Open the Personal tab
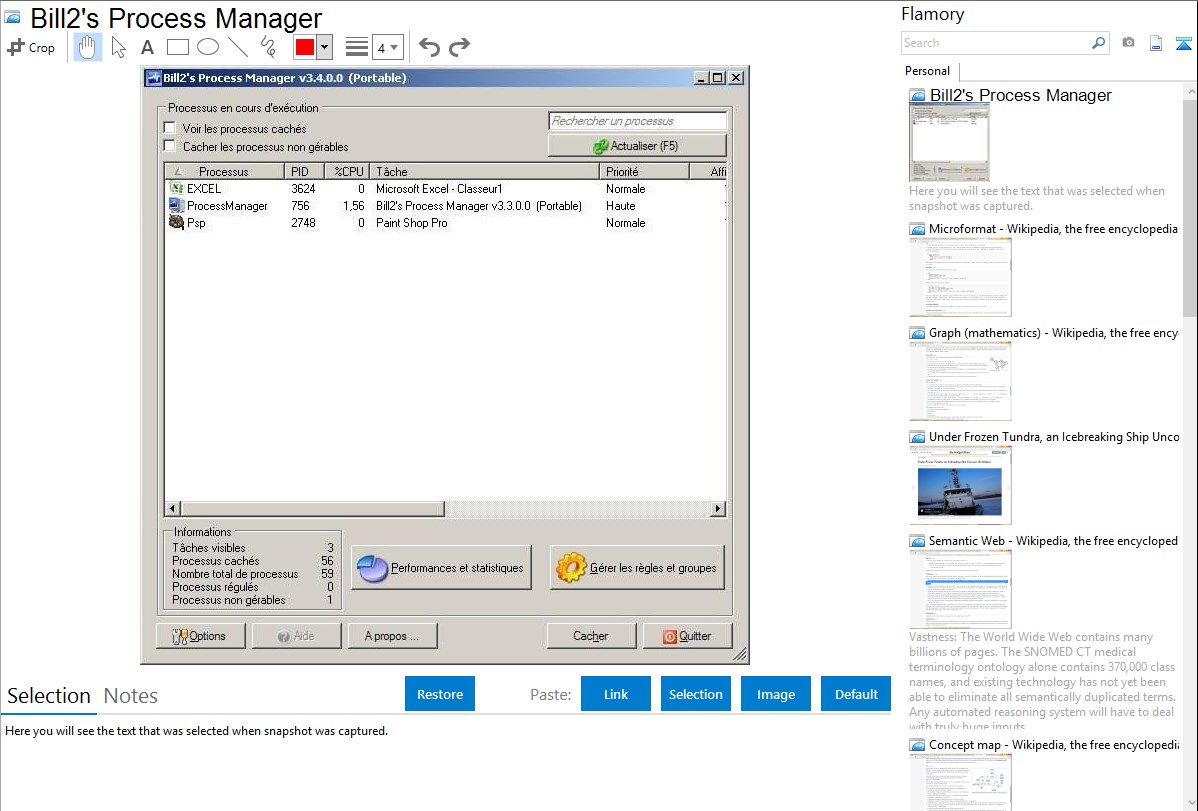The width and height of the screenshot is (1198, 811). (x=927, y=71)
